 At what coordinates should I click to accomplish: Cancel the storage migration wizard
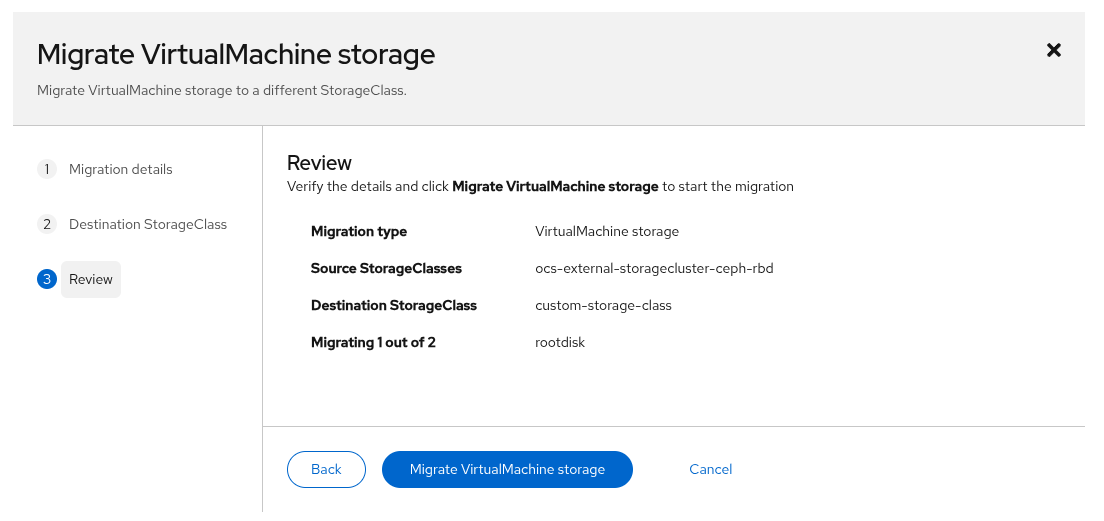(710, 469)
